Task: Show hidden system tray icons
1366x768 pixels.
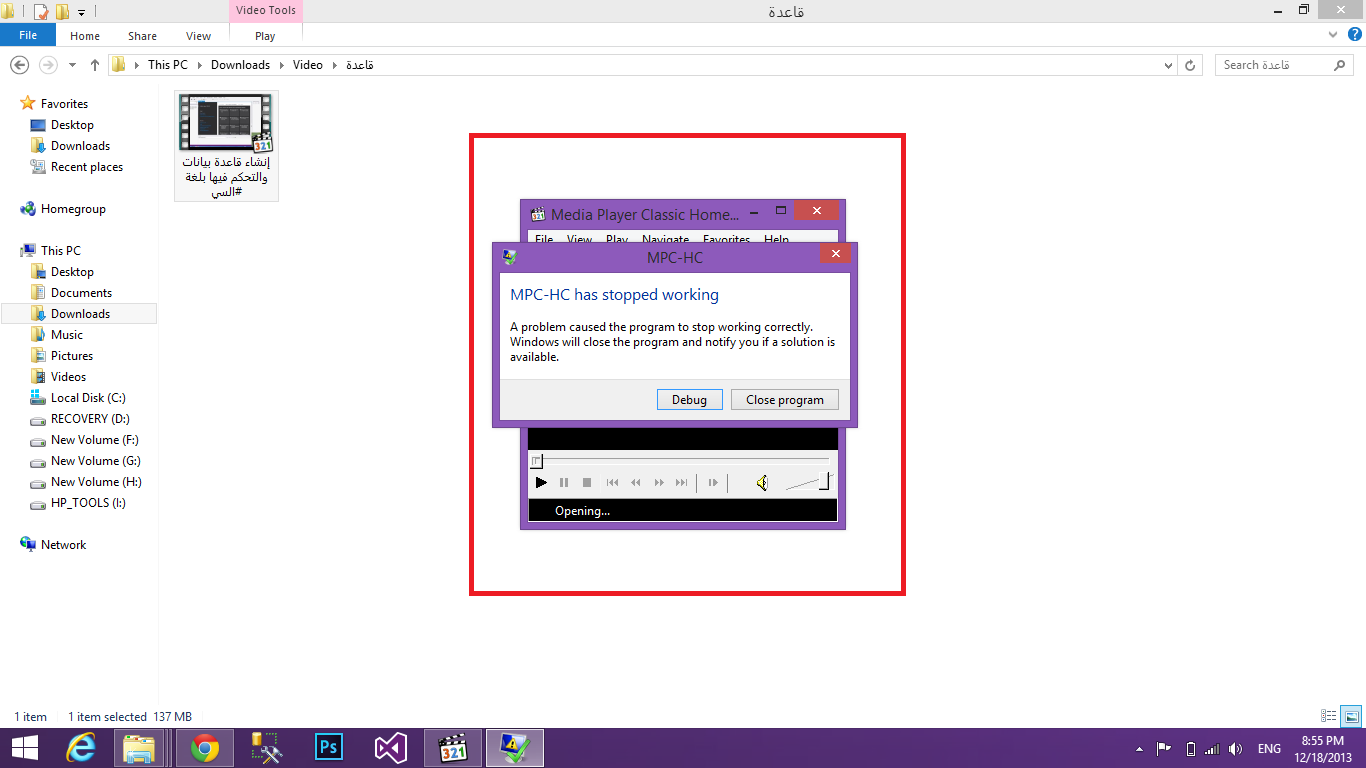Action: pyautogui.click(x=1139, y=749)
